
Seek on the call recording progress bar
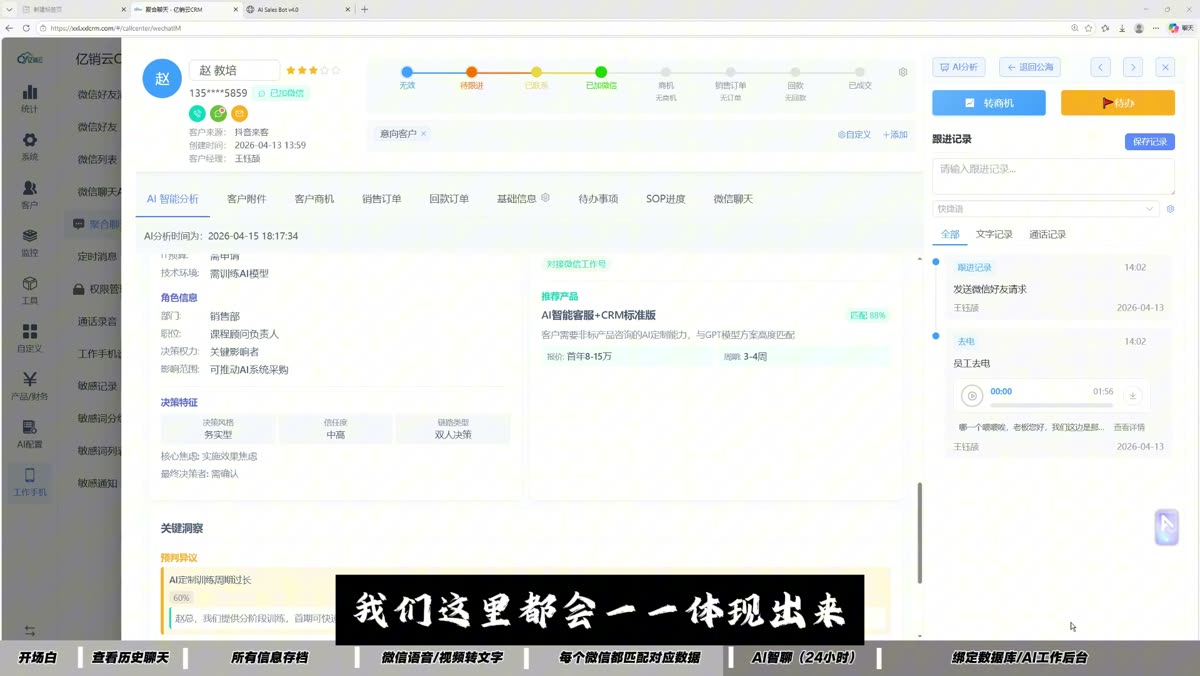pos(1051,405)
